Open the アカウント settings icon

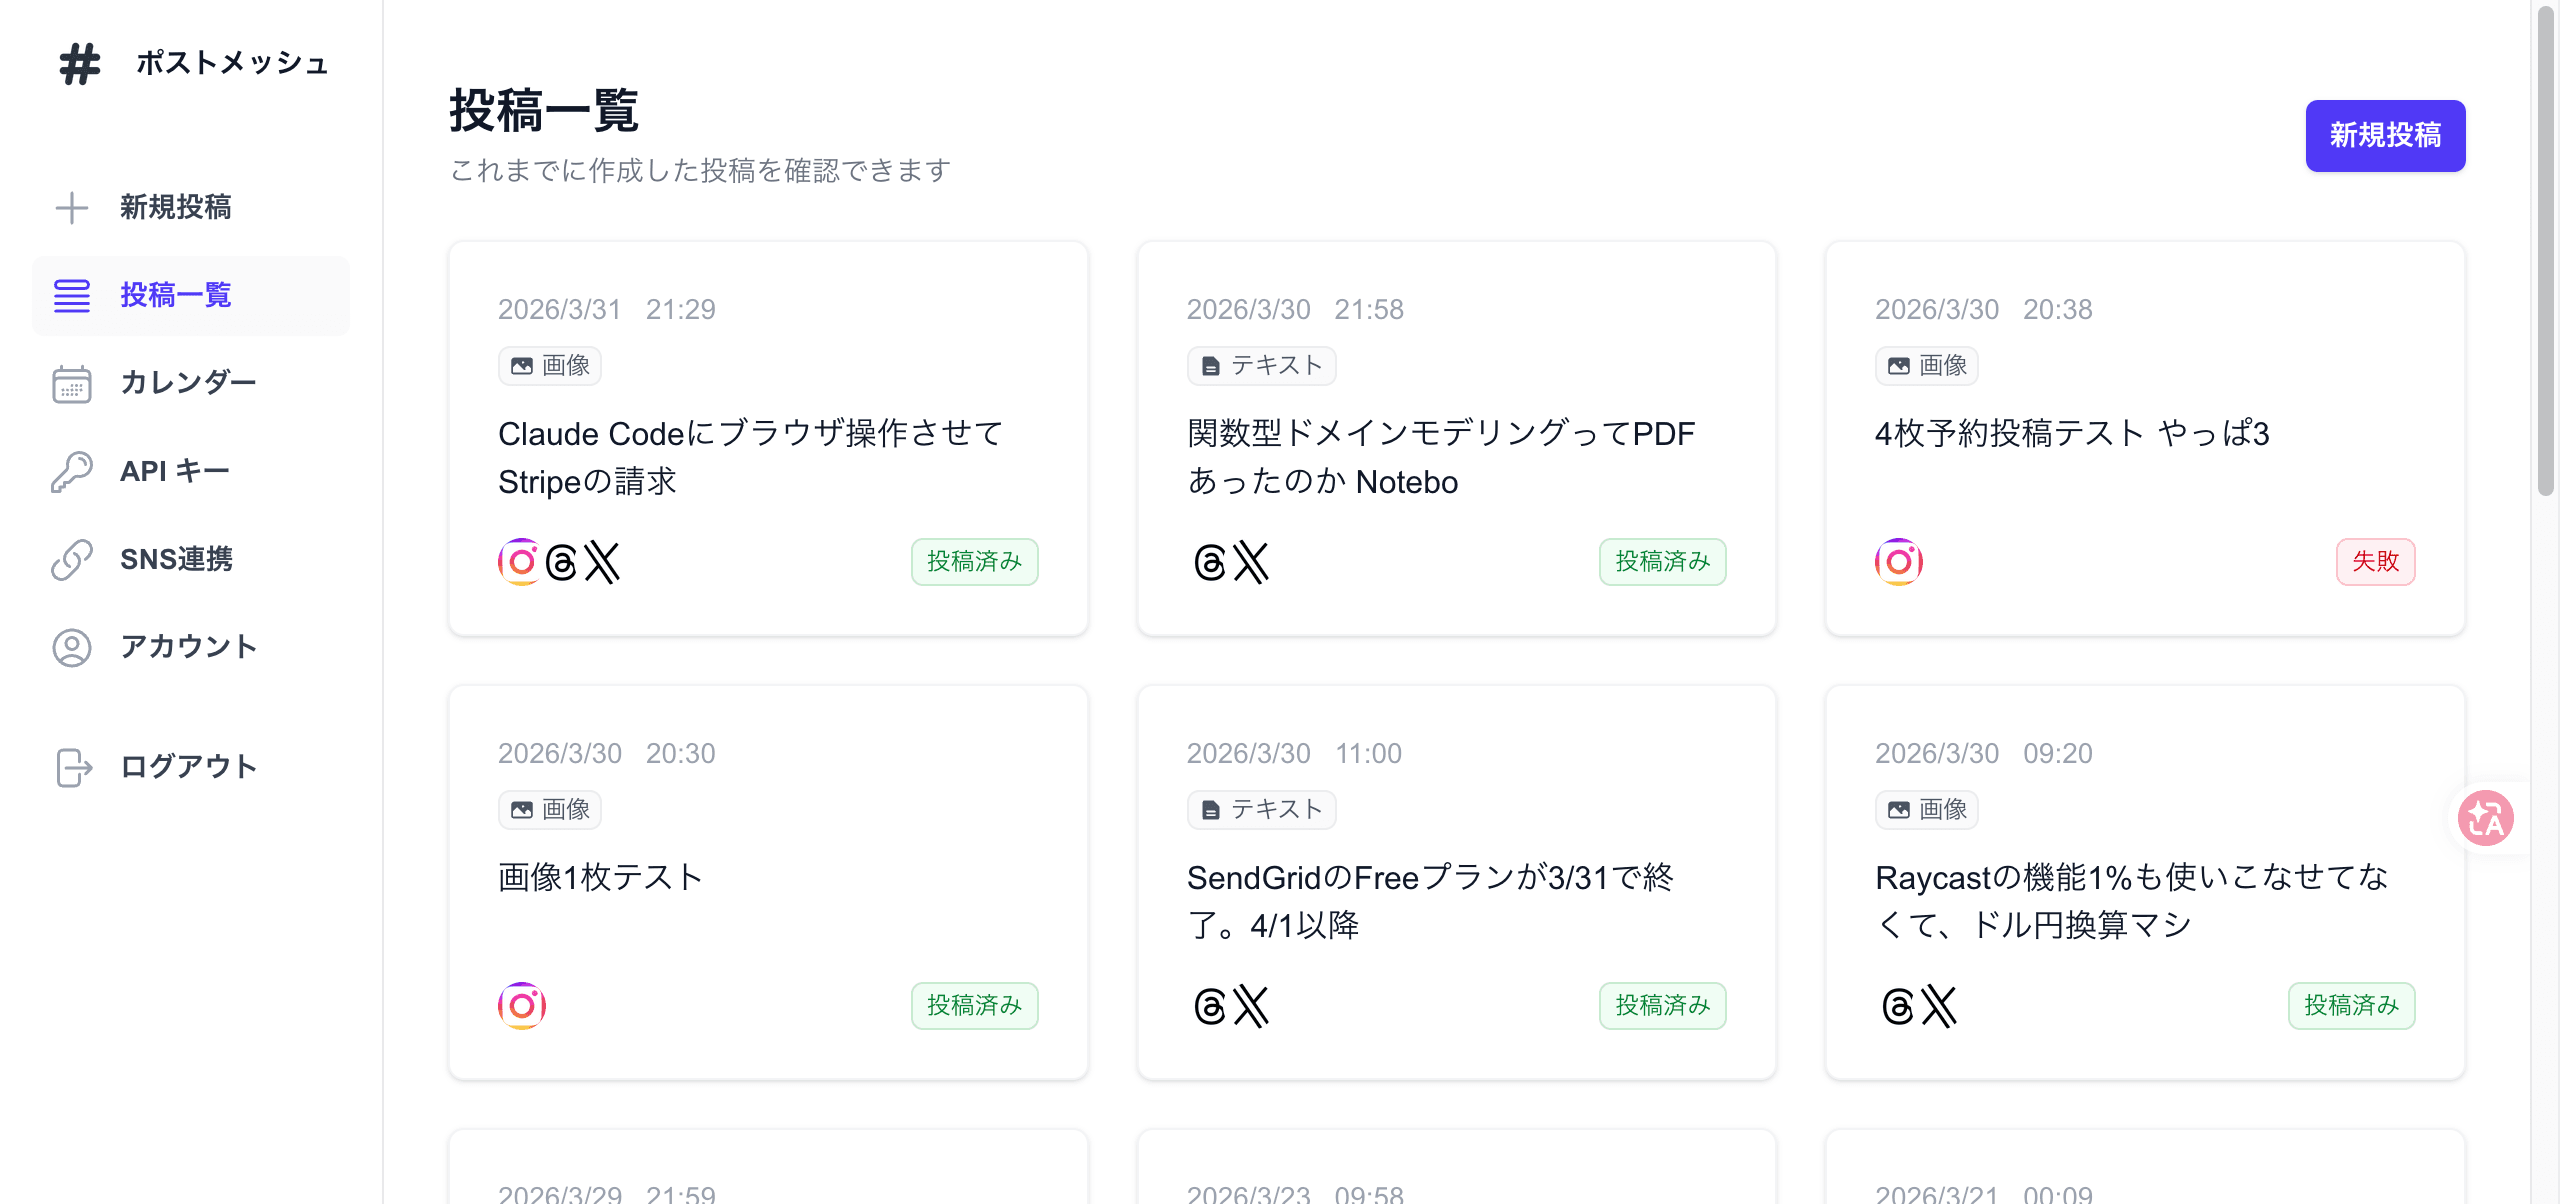71,647
